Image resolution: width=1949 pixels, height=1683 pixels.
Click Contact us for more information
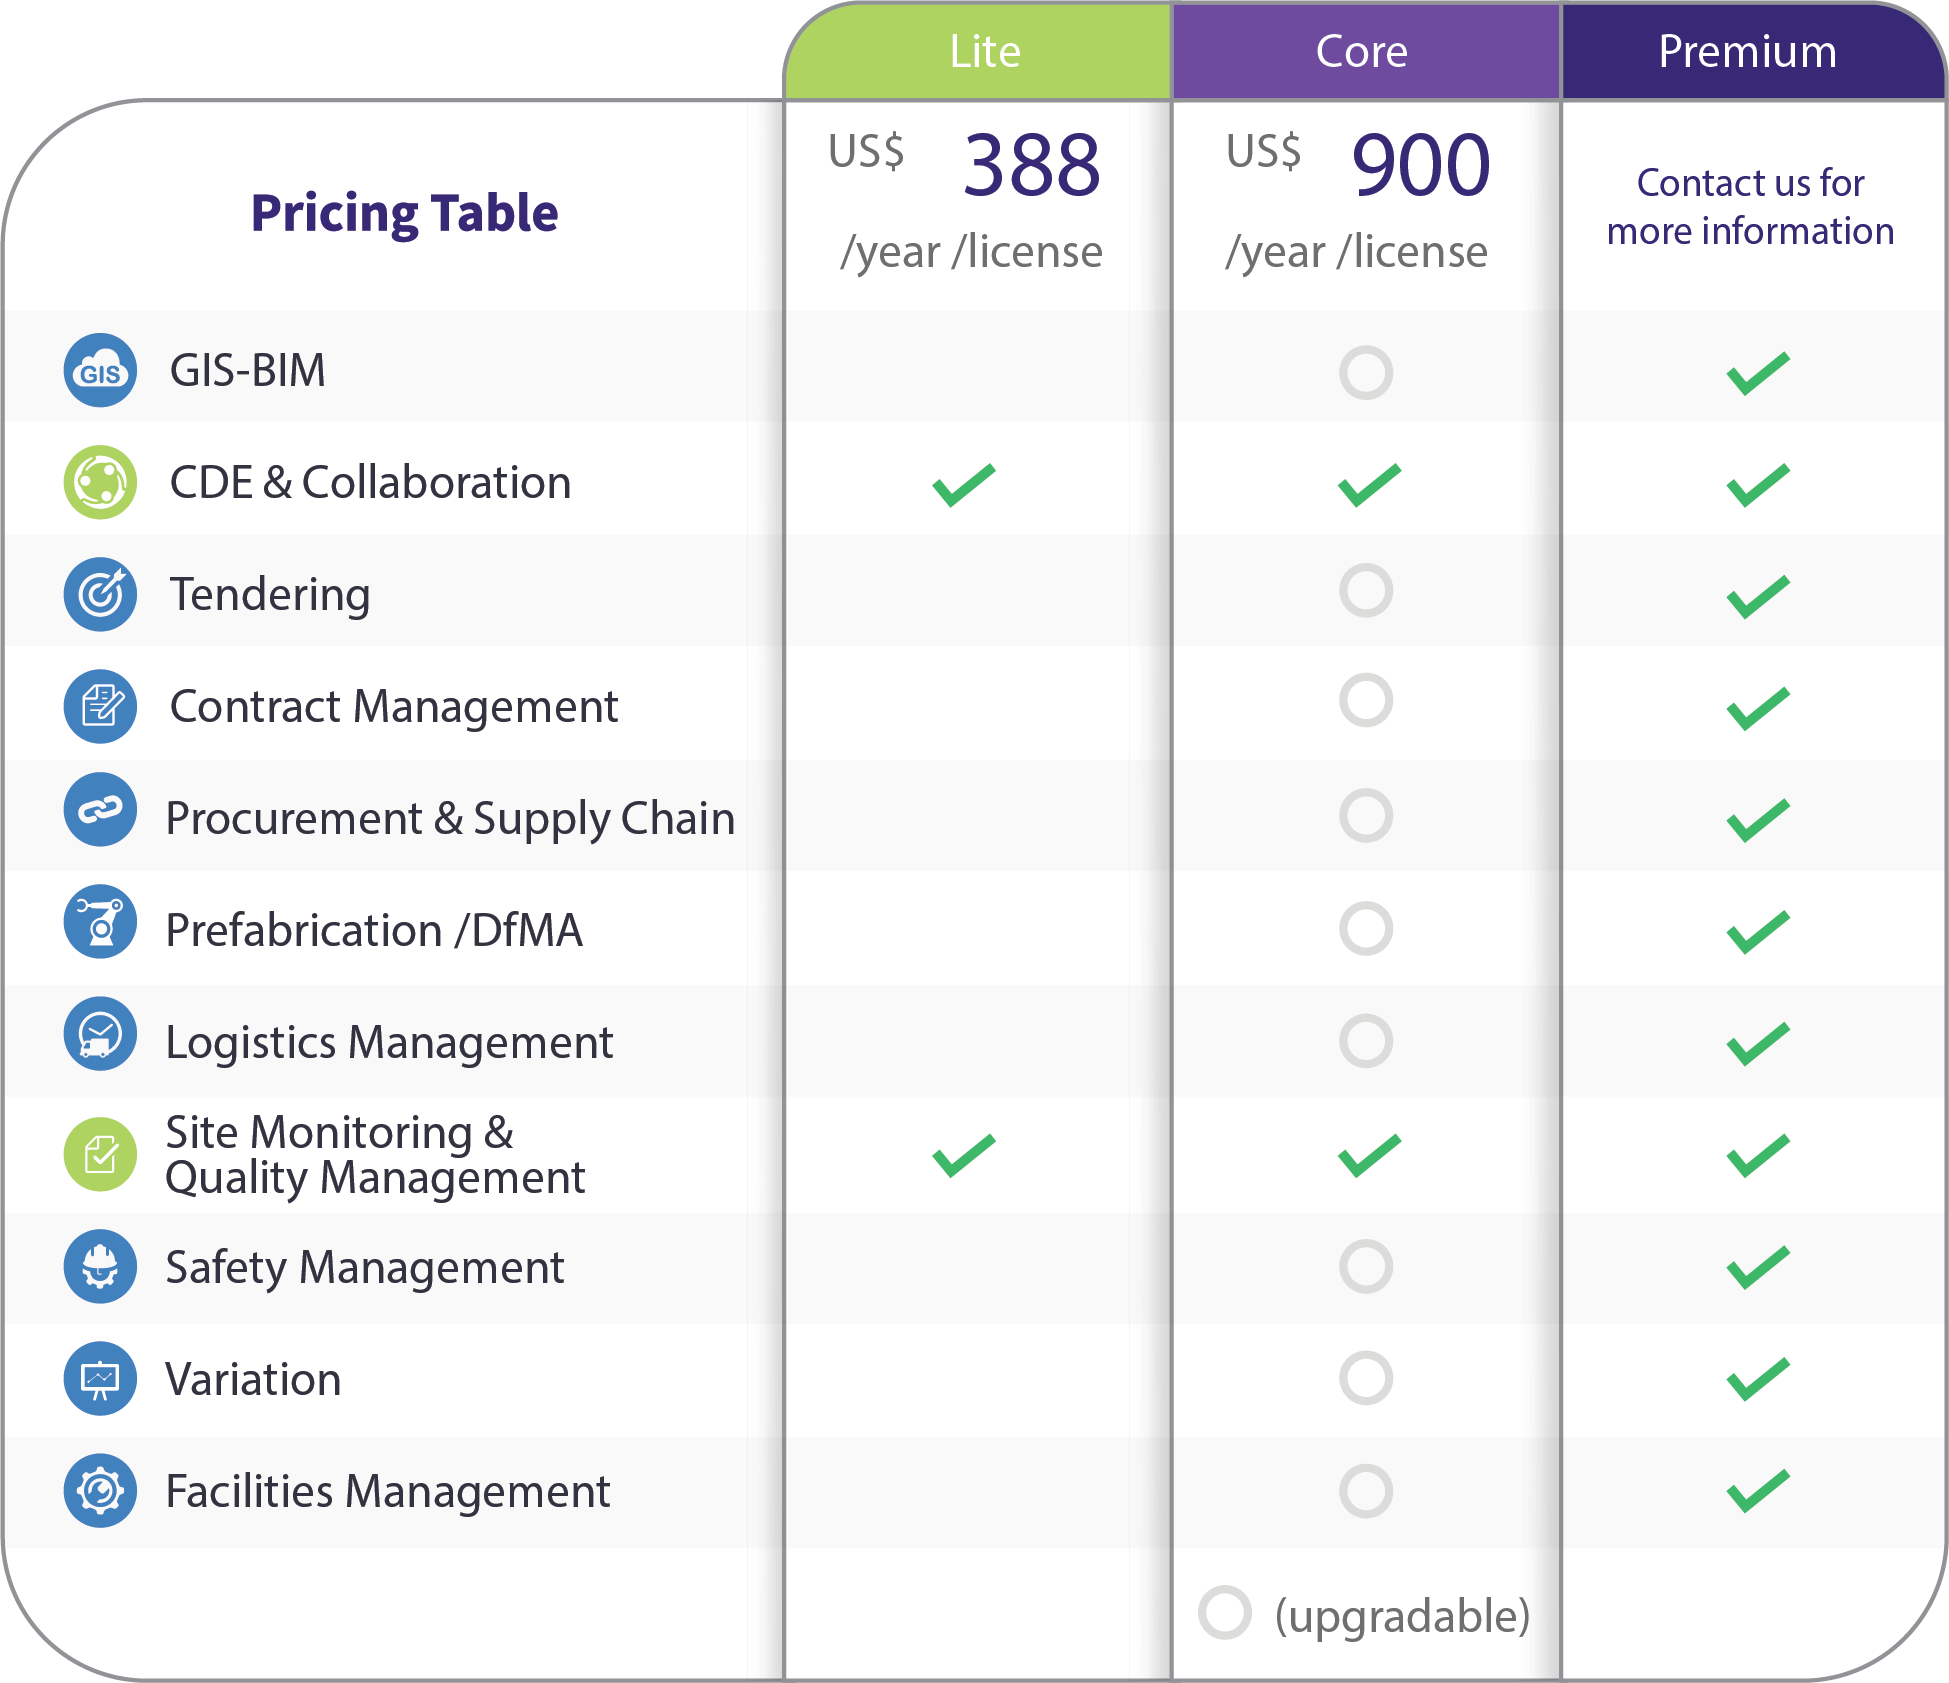pos(1750,207)
